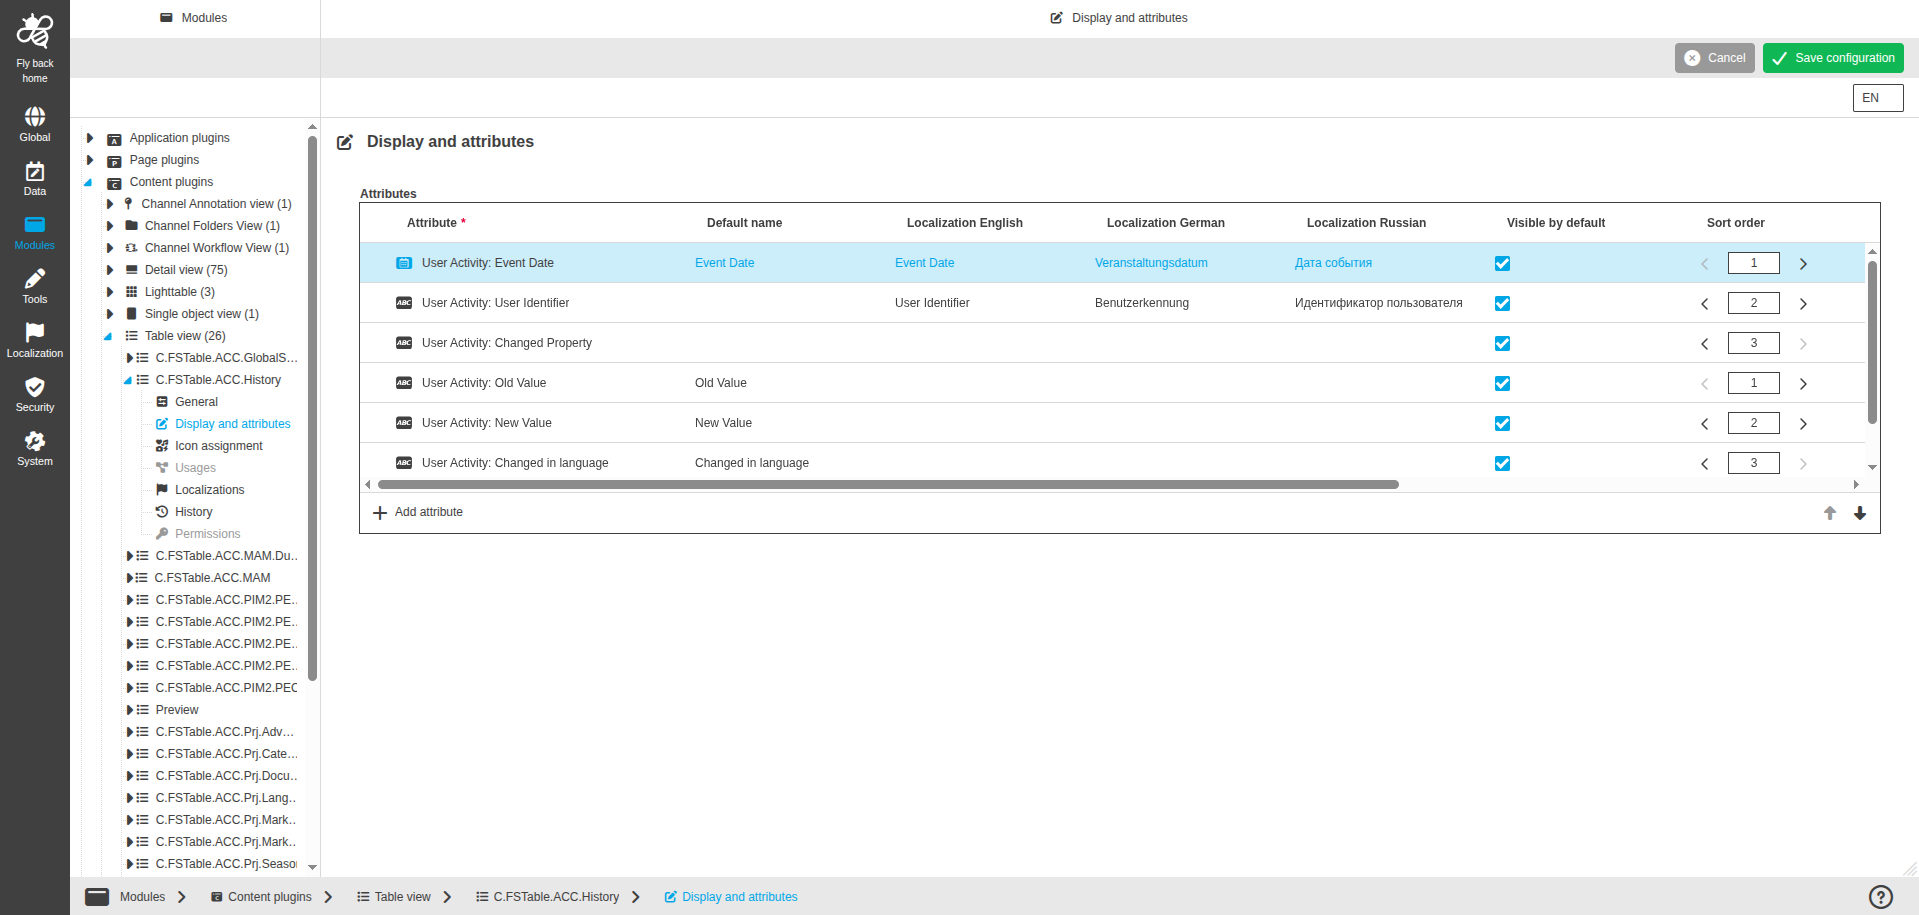
Task: Disable visibility for User Activity: Old Value
Action: click(x=1502, y=383)
